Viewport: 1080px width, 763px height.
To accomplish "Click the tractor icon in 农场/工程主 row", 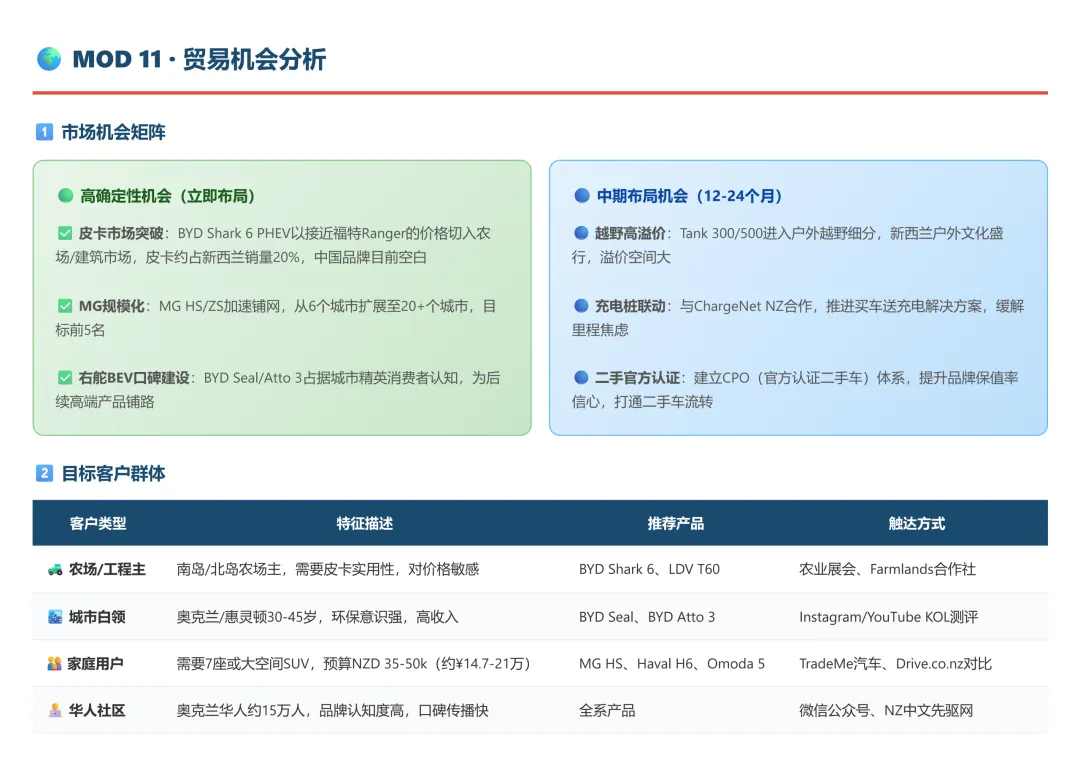I will pyautogui.click(x=55, y=569).
